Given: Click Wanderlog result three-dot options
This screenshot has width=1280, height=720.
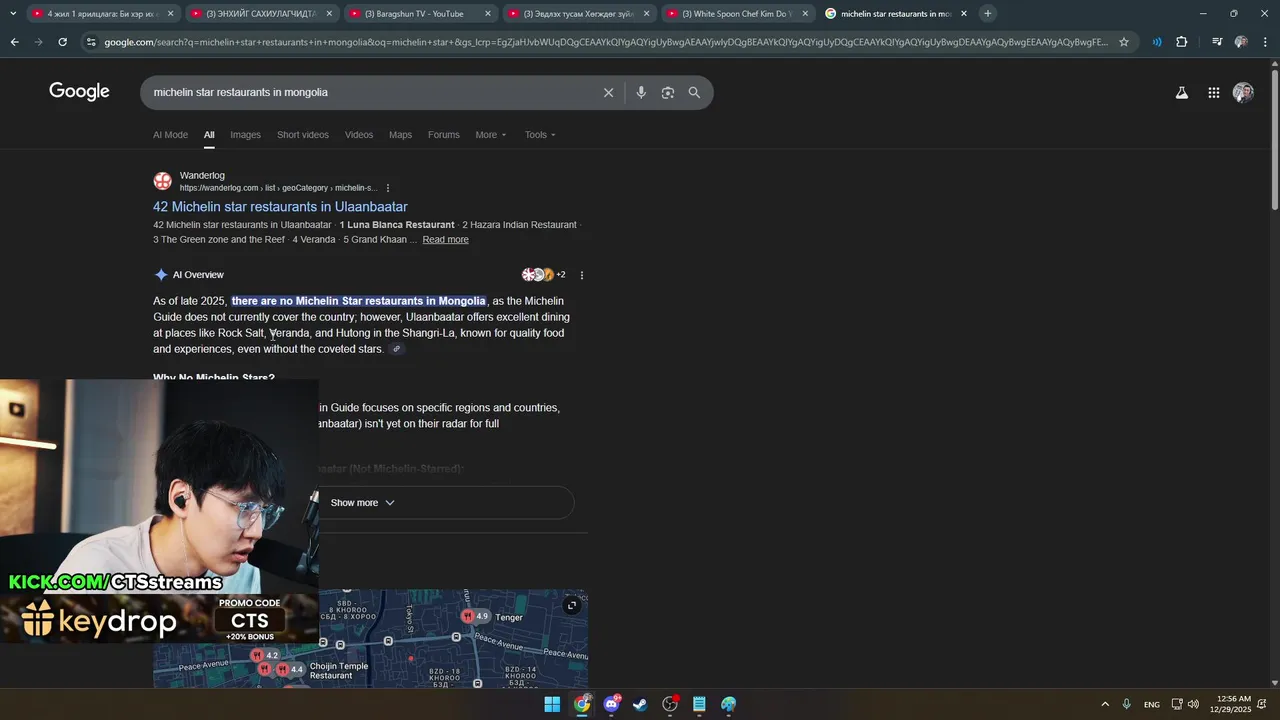Looking at the screenshot, I should (388, 188).
